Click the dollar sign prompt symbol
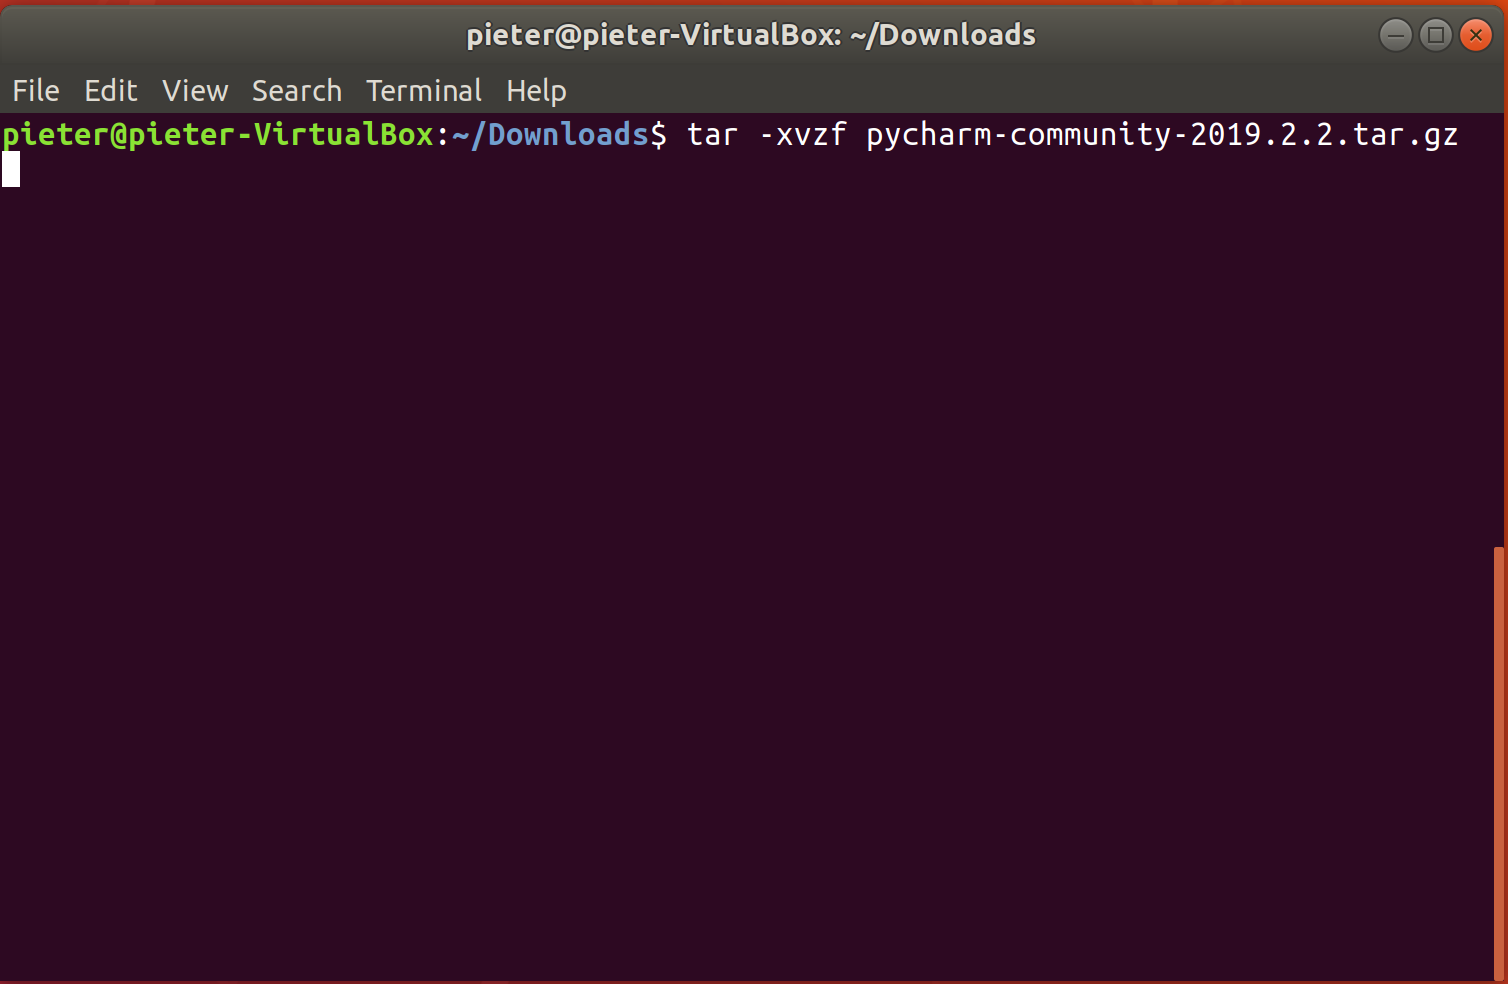 pyautogui.click(x=661, y=134)
